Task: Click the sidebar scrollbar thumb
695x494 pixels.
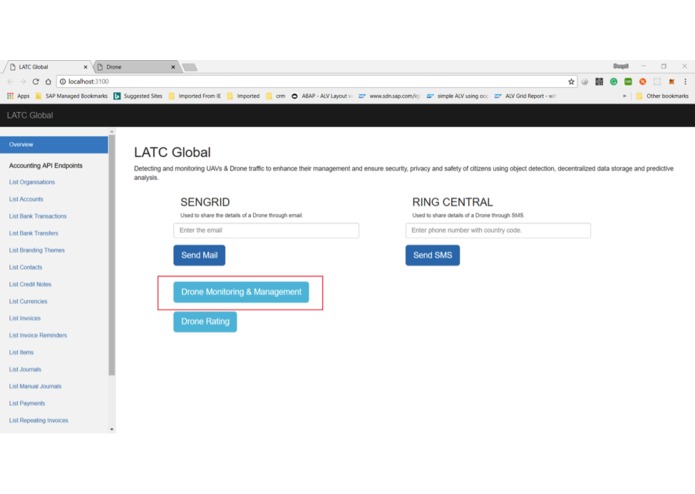Action: click(112, 255)
